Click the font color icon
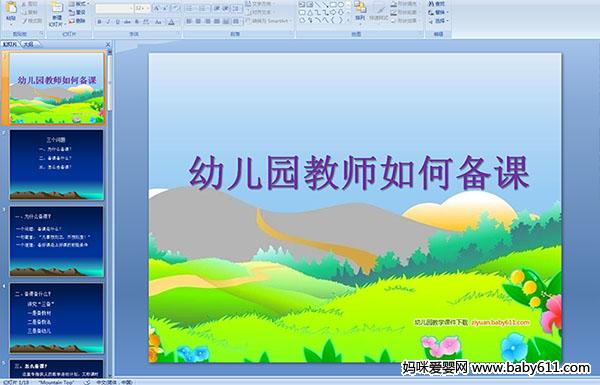 pyautogui.click(x=171, y=22)
